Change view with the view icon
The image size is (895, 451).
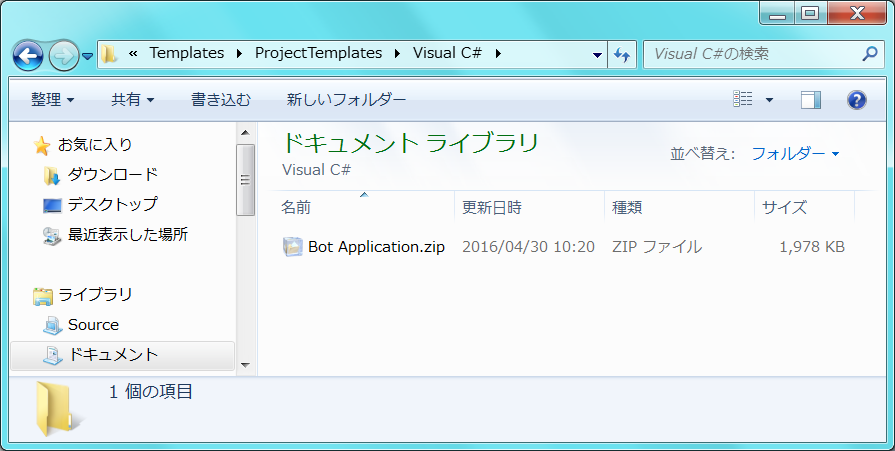pos(743,99)
